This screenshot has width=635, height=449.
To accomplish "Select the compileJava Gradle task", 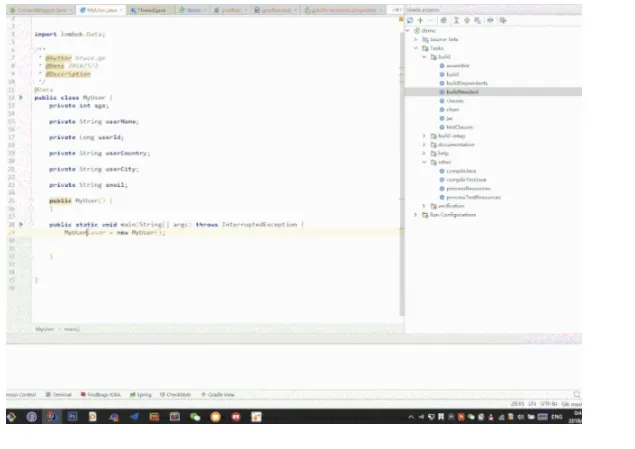I will [x=461, y=171].
